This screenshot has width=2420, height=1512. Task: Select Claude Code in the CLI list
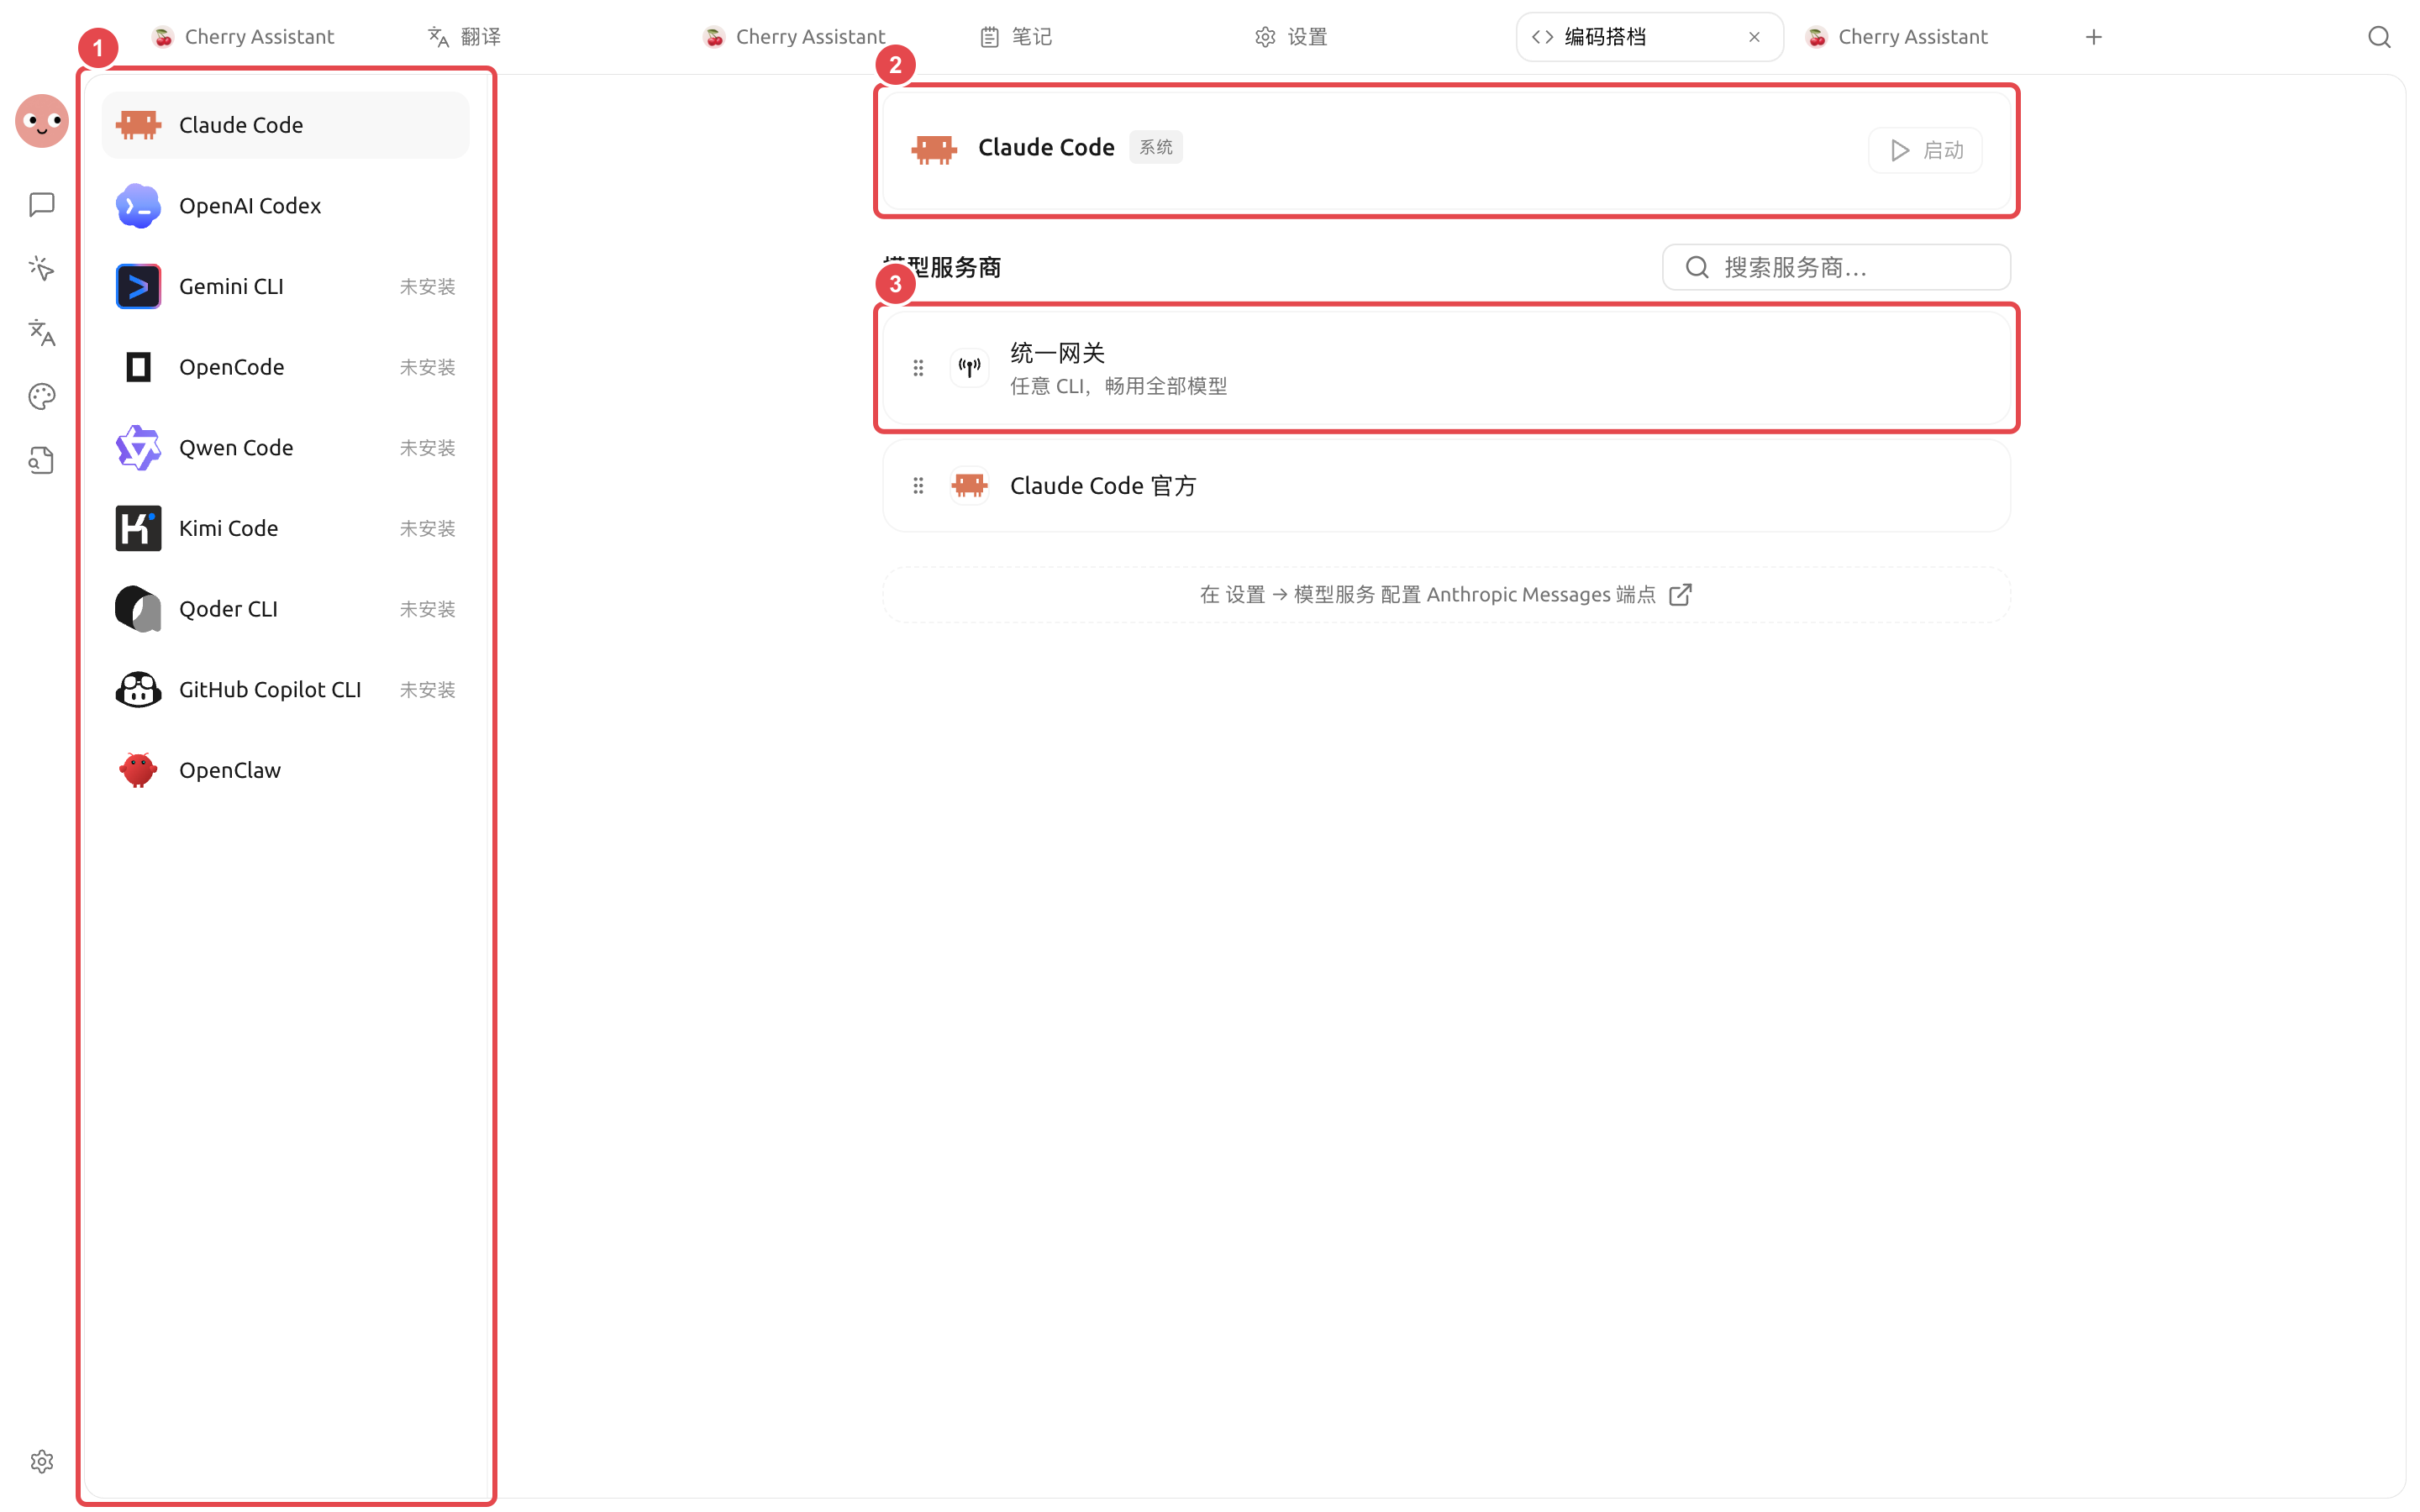[x=285, y=125]
